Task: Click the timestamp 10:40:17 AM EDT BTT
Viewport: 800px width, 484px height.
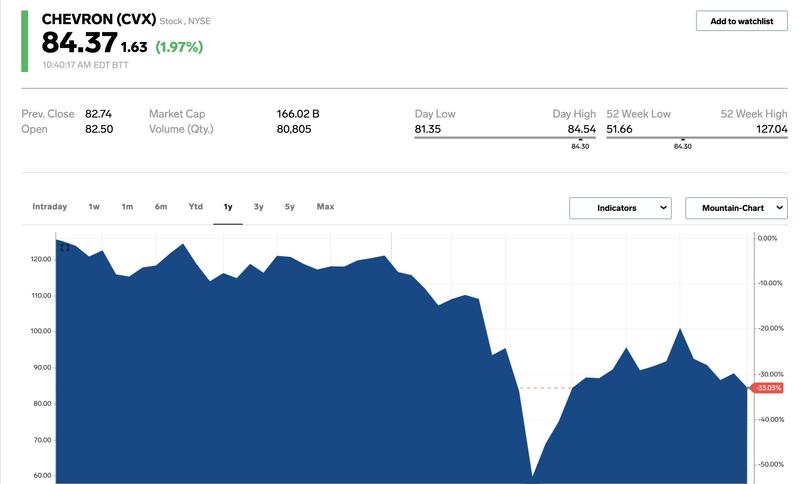Action: coord(85,65)
